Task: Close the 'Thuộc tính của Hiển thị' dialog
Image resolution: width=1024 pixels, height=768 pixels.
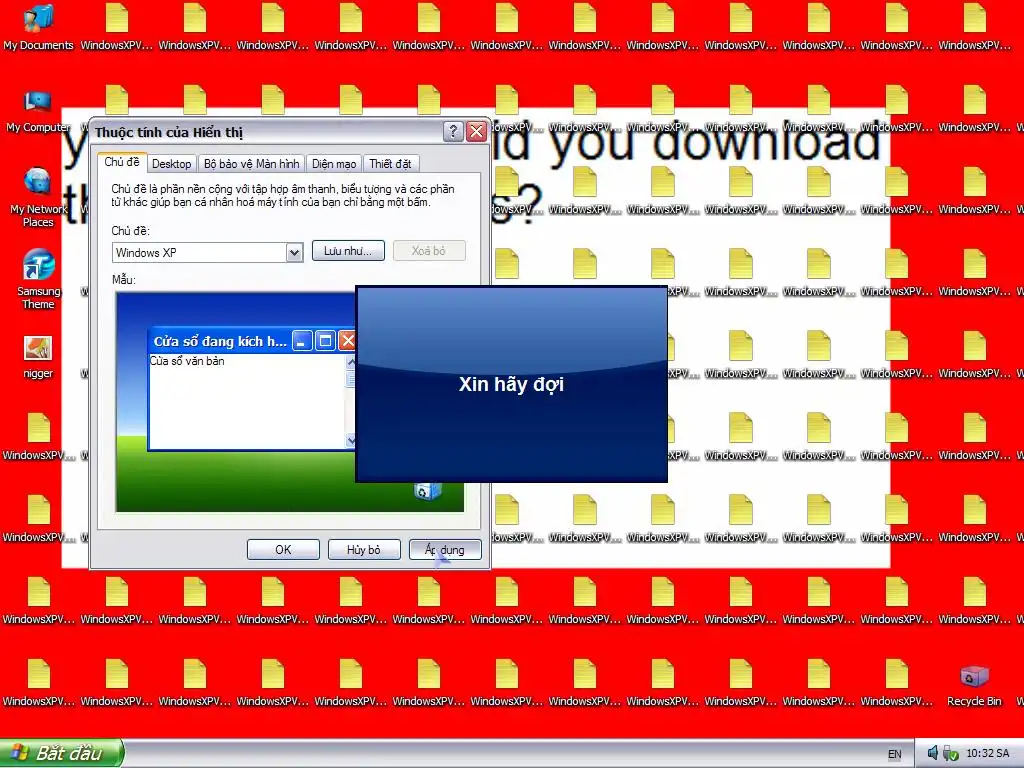Action: (477, 131)
